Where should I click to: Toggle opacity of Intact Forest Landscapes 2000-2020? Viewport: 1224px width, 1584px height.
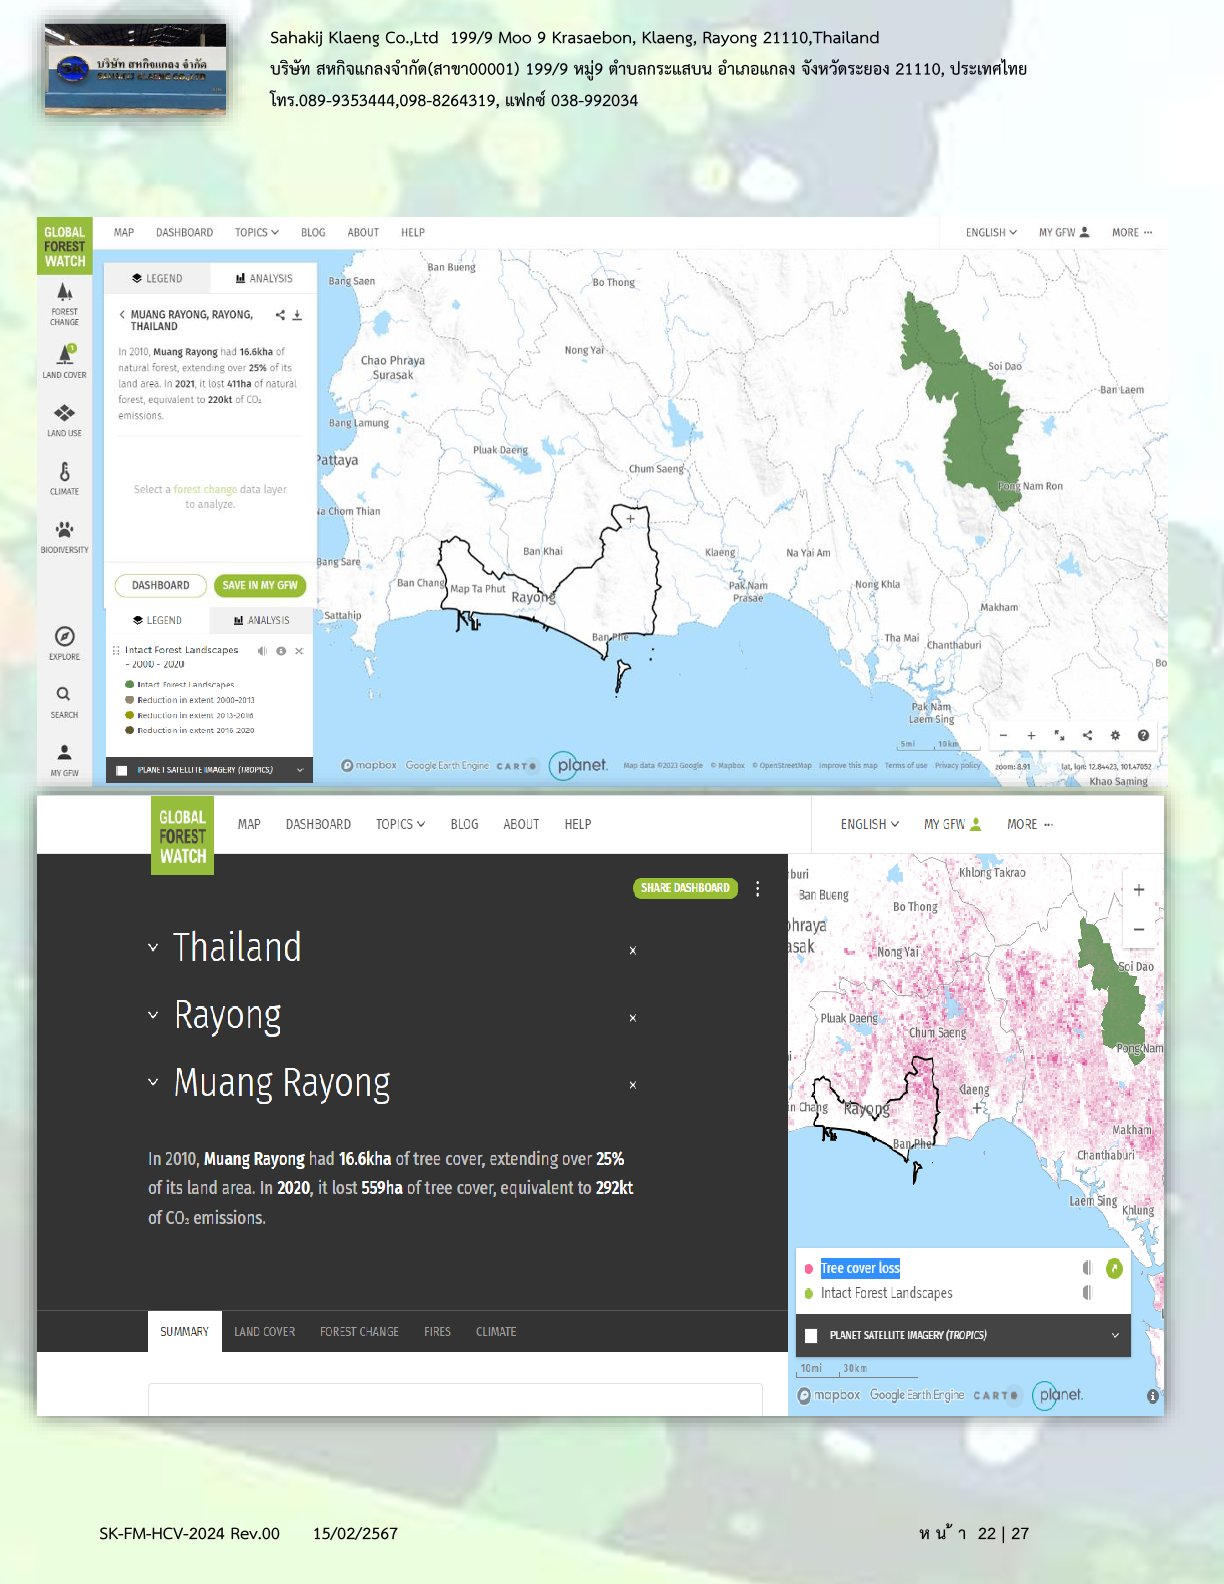pyautogui.click(x=262, y=651)
